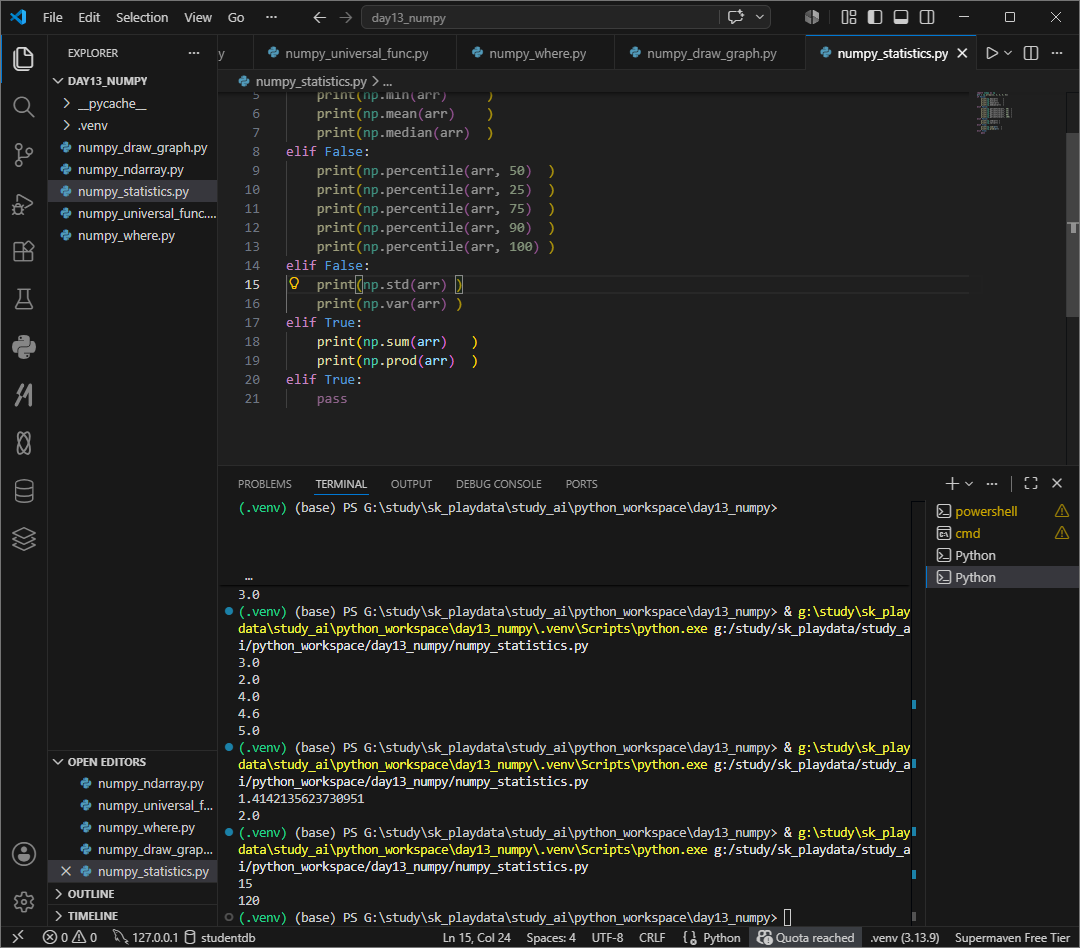Open the Database view in activity bar
The width and height of the screenshot is (1080, 948).
click(23, 491)
